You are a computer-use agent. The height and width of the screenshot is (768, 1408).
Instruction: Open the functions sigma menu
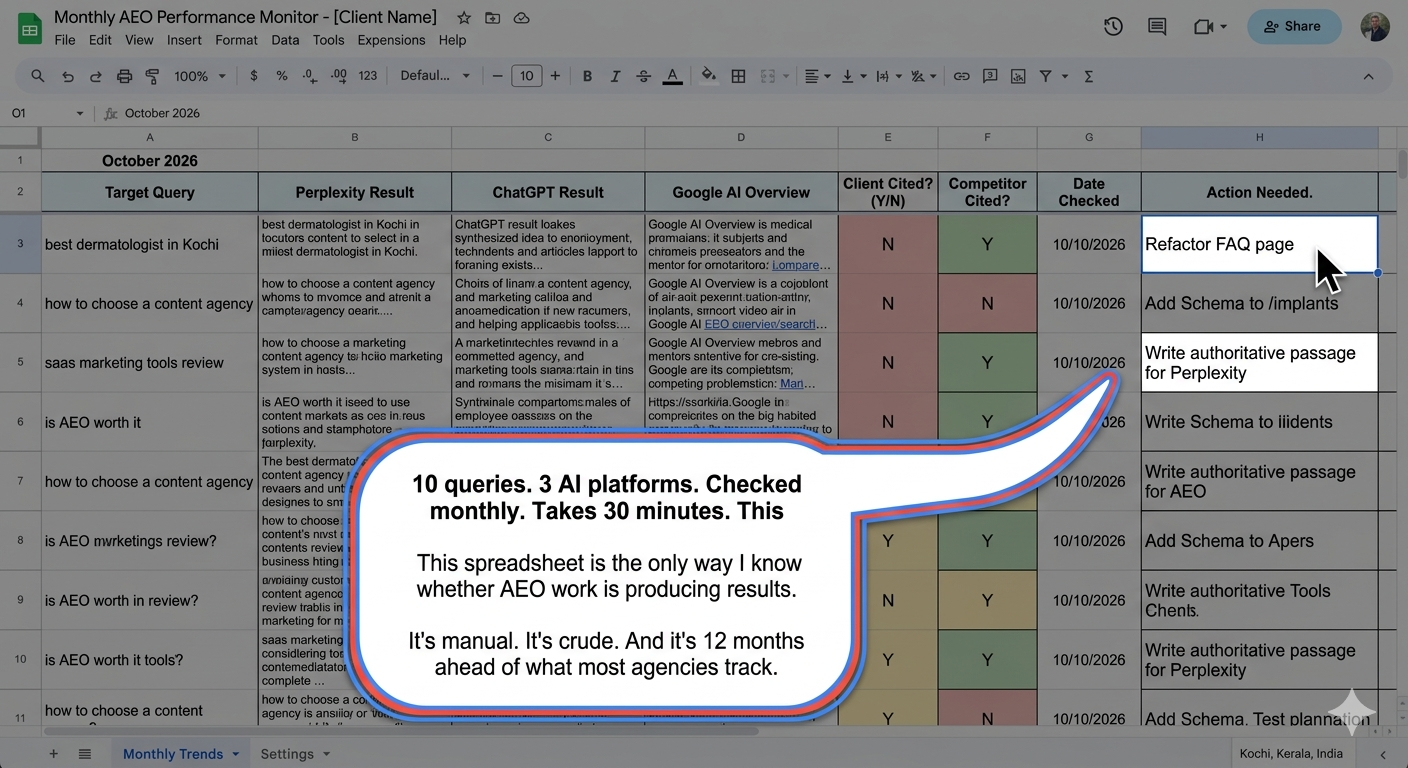coord(1089,76)
